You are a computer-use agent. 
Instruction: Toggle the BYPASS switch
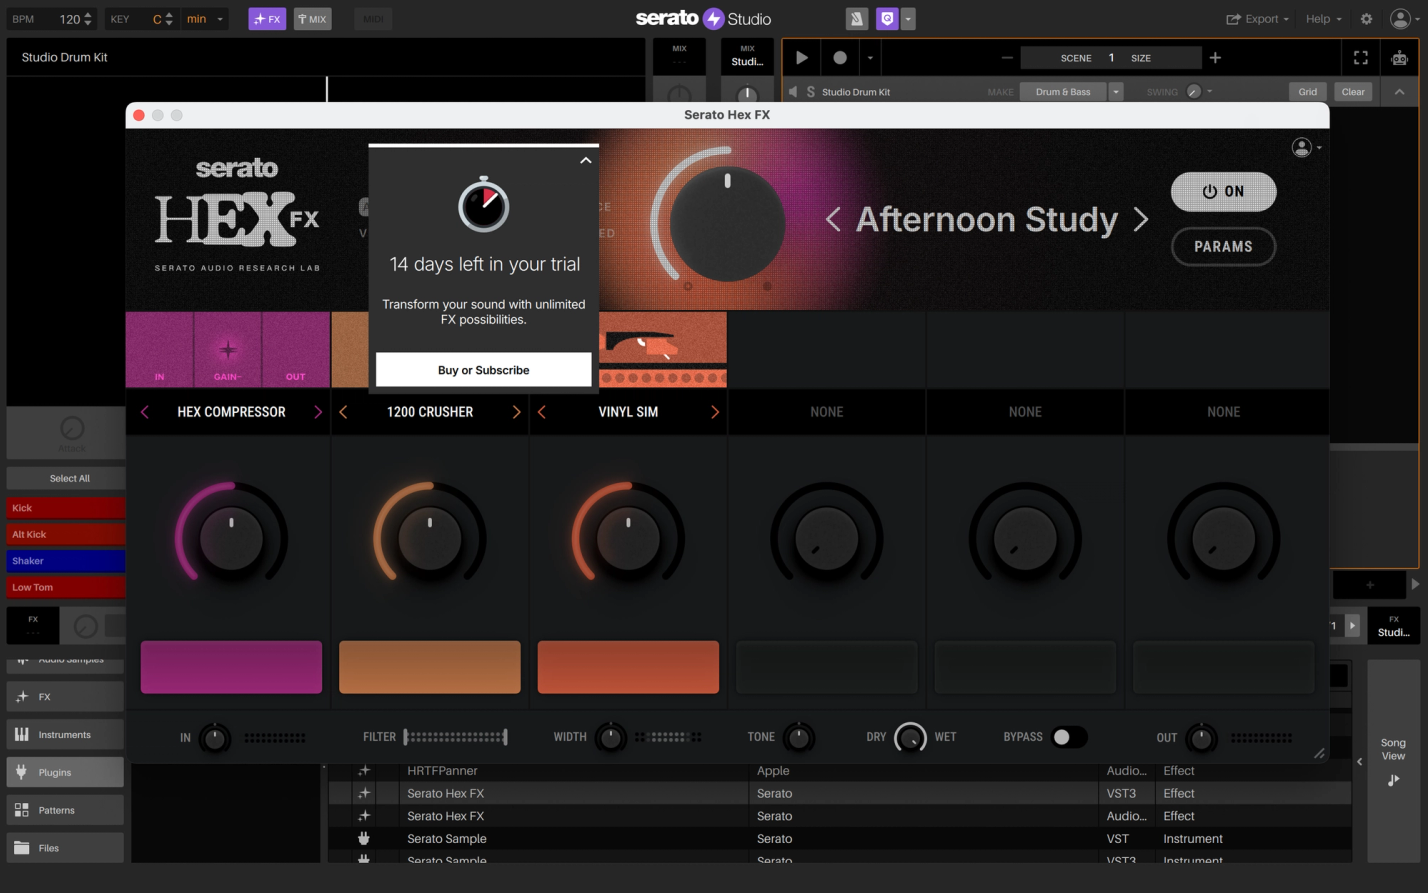coord(1069,737)
